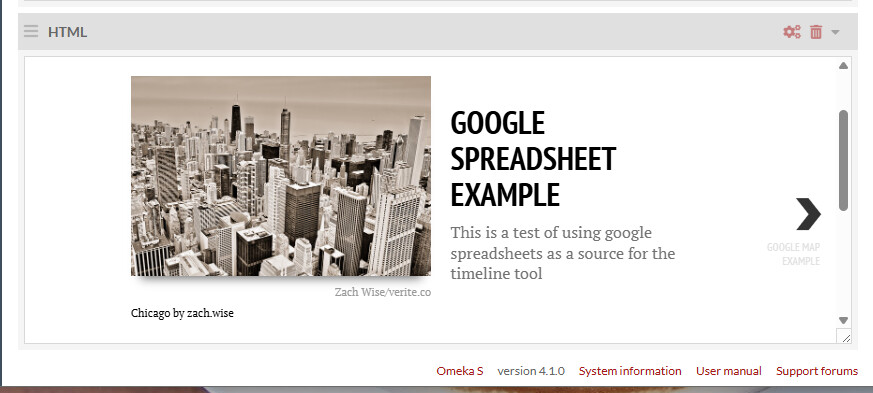Open System information page
873x393 pixels.
pos(630,371)
